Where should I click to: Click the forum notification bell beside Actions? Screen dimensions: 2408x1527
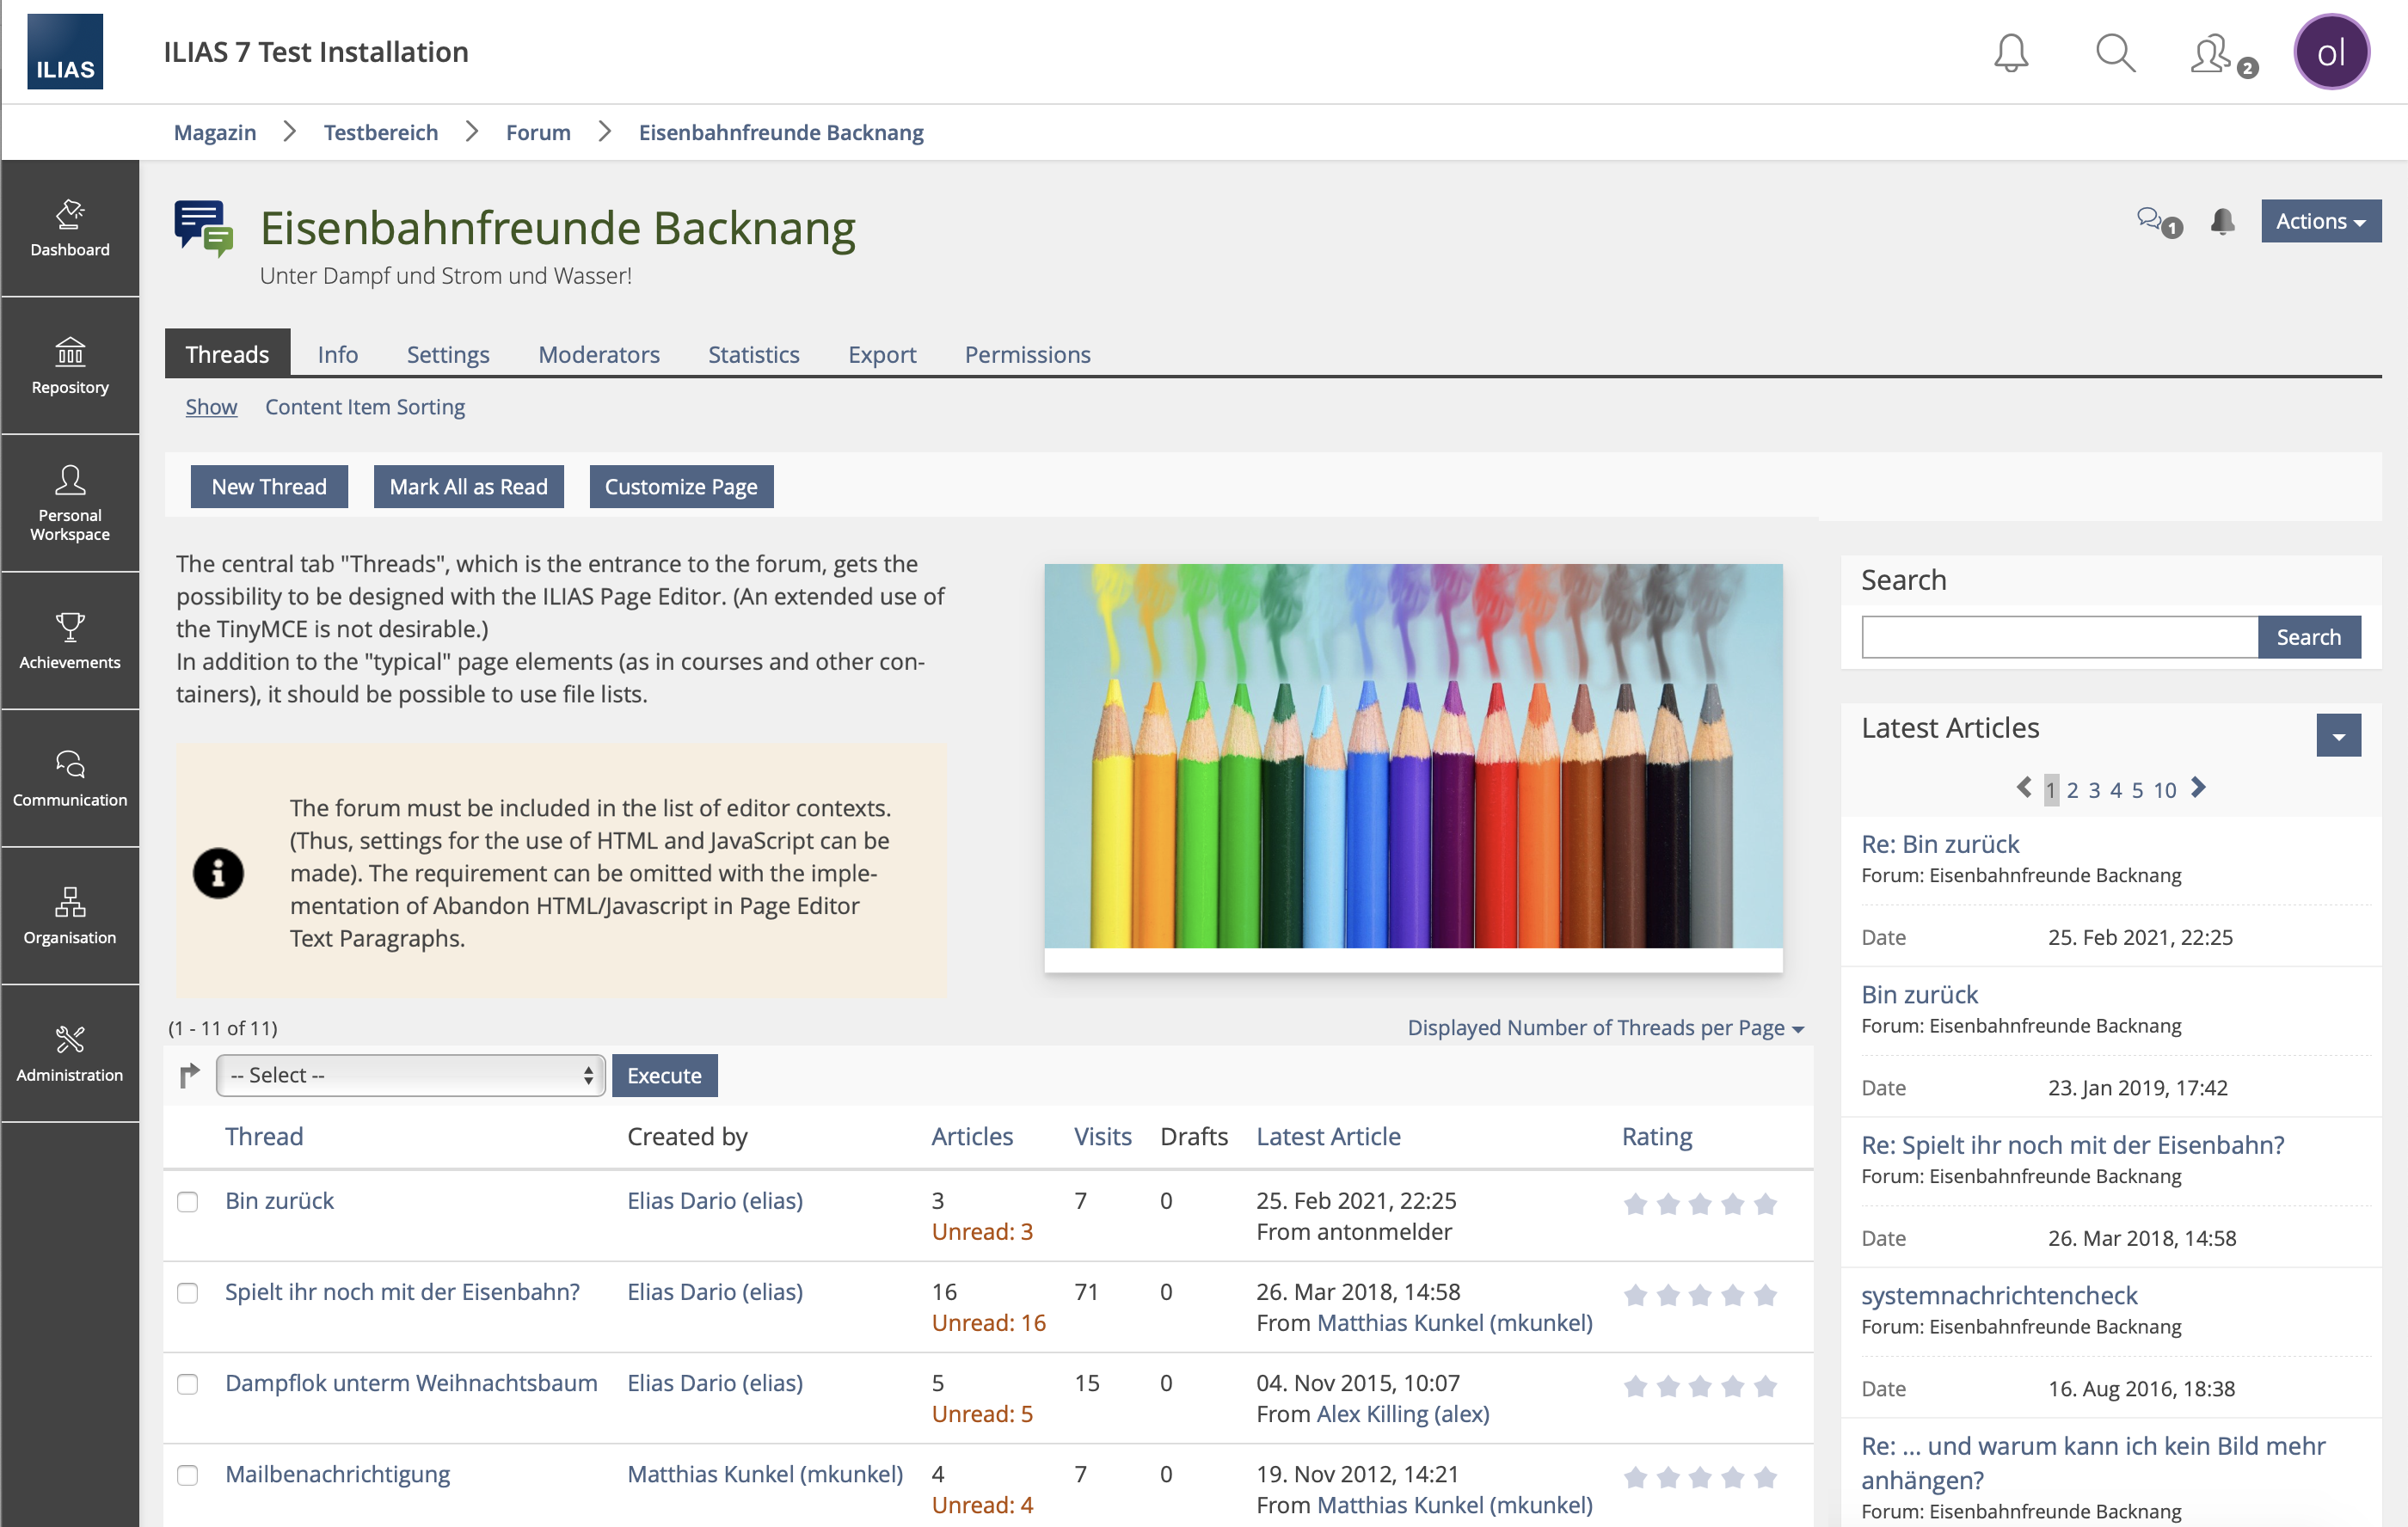pos(2222,221)
